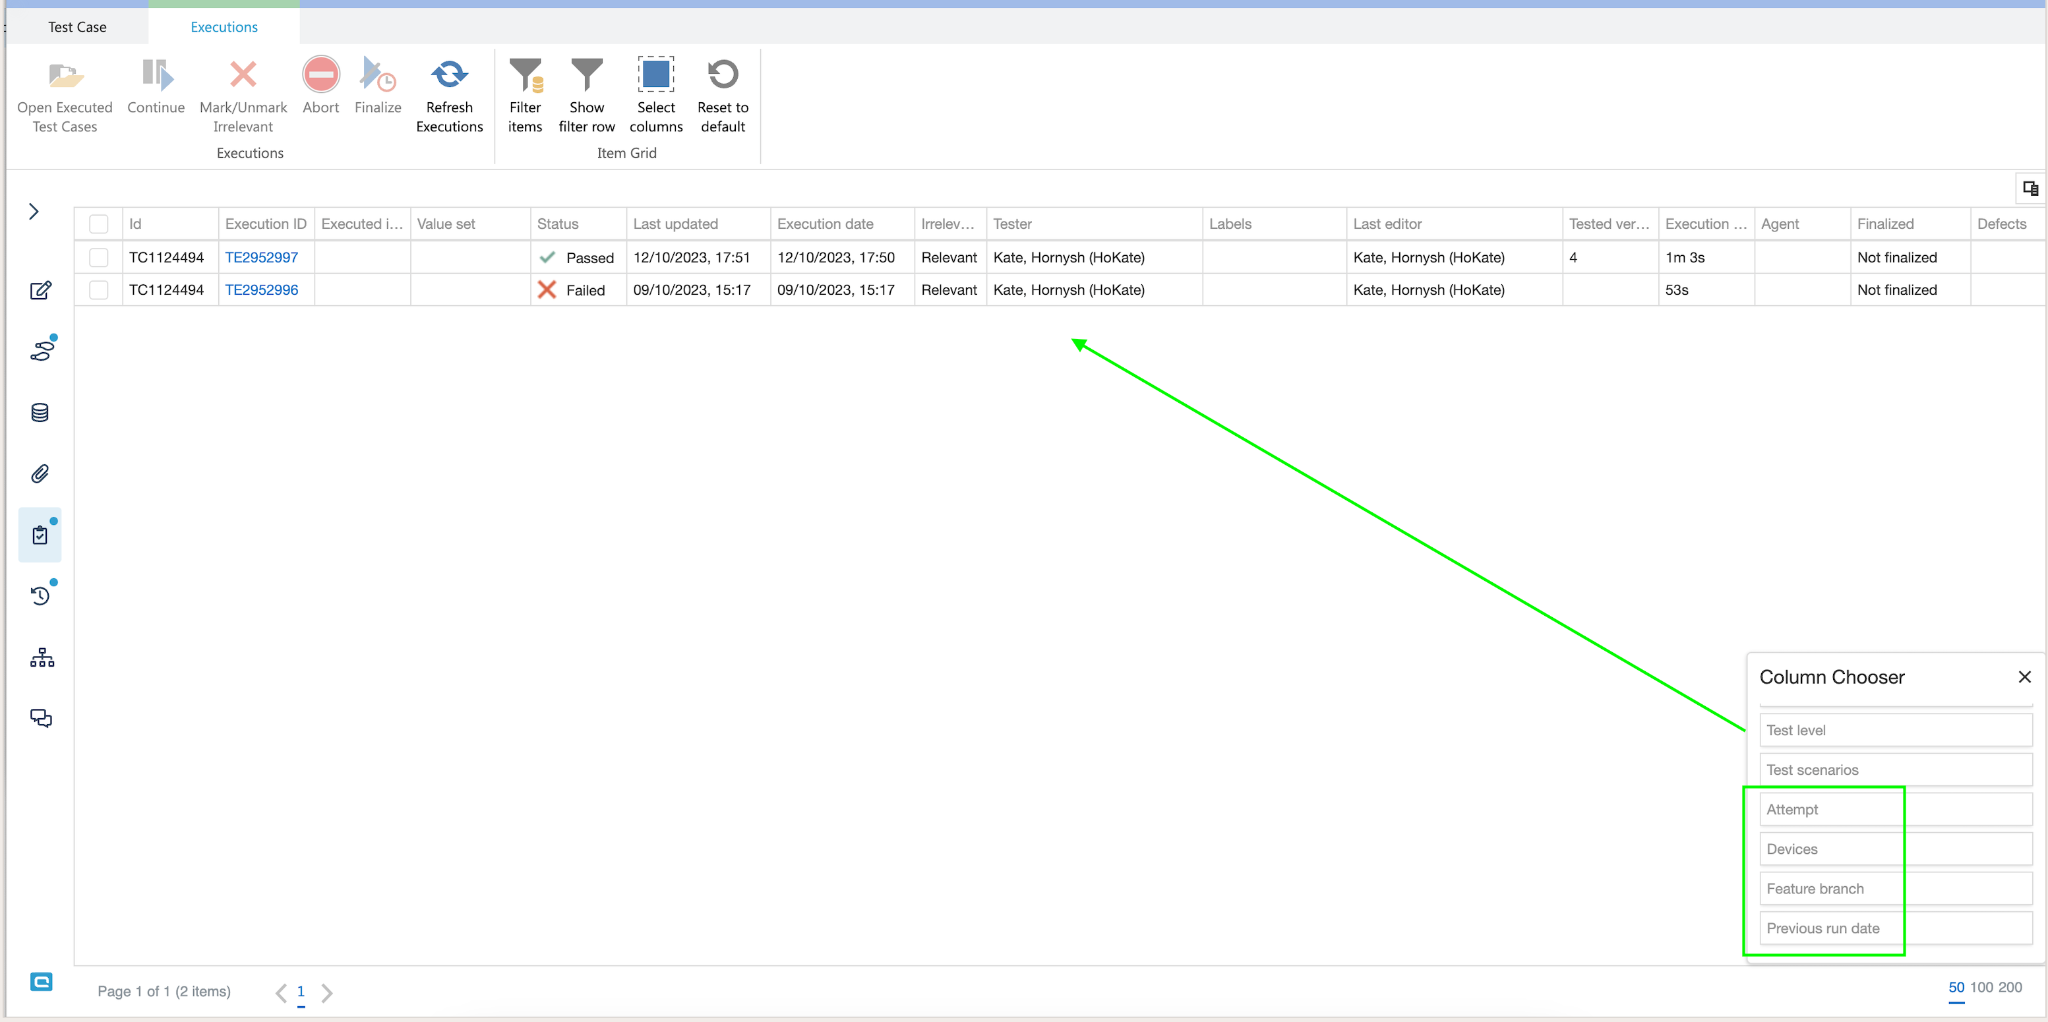The image size is (2048, 1022).
Task: Open the history clock icon in sidebar
Action: (x=40, y=596)
